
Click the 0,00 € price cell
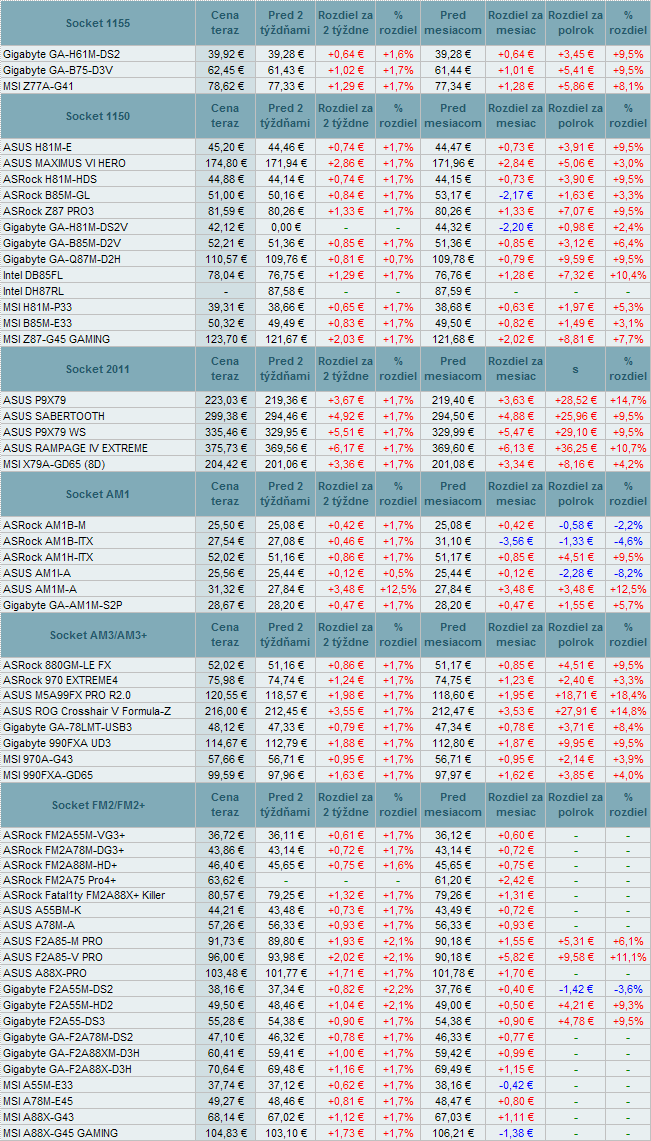(286, 227)
